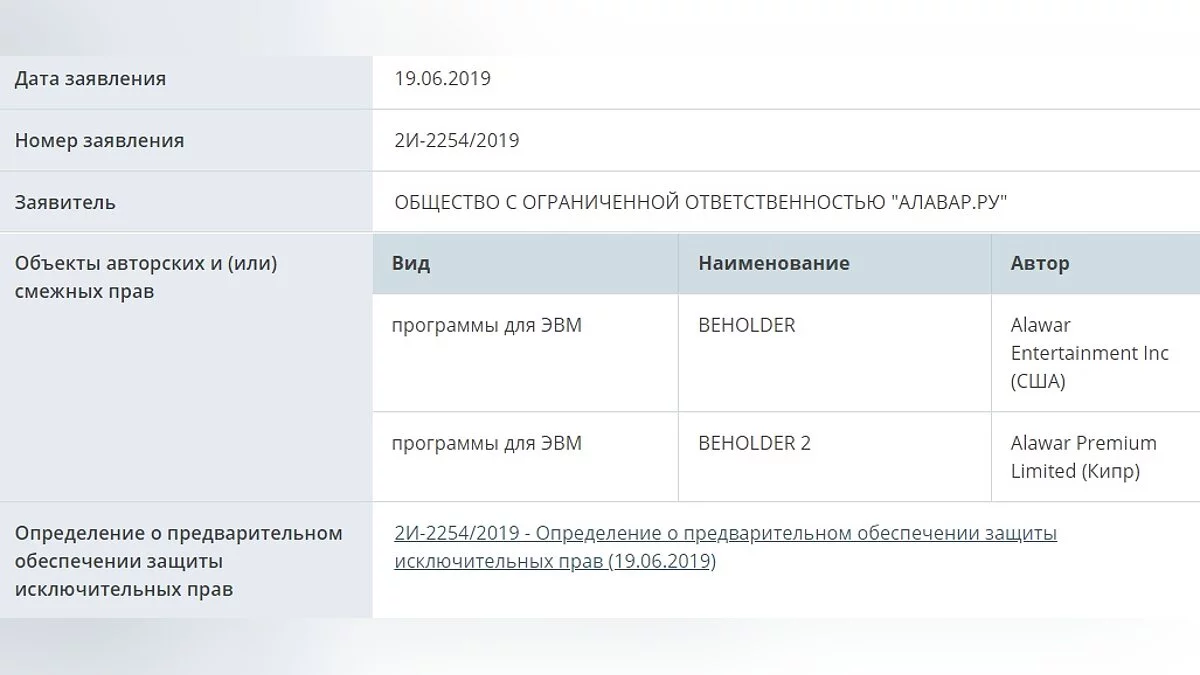The image size is (1200, 675).
Task: Click "(США)" in the first author cell
Action: point(1038,382)
